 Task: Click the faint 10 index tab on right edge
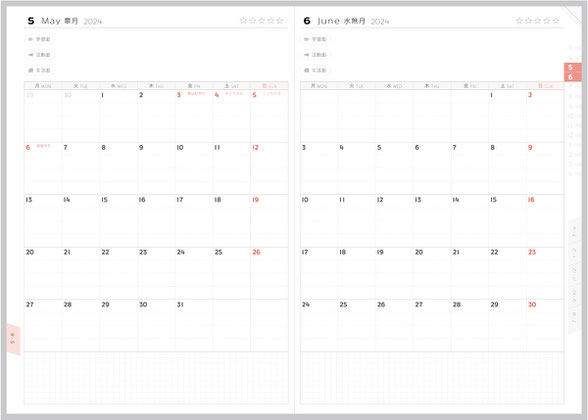click(x=574, y=116)
